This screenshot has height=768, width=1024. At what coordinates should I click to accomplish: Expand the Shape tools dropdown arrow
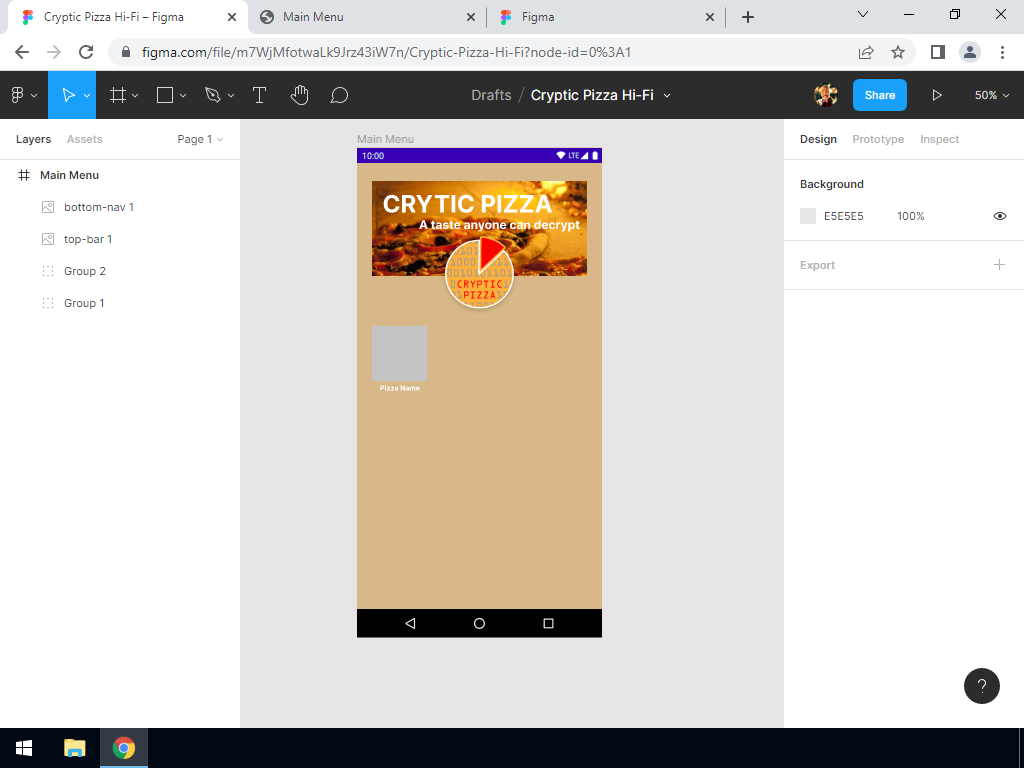(x=183, y=96)
